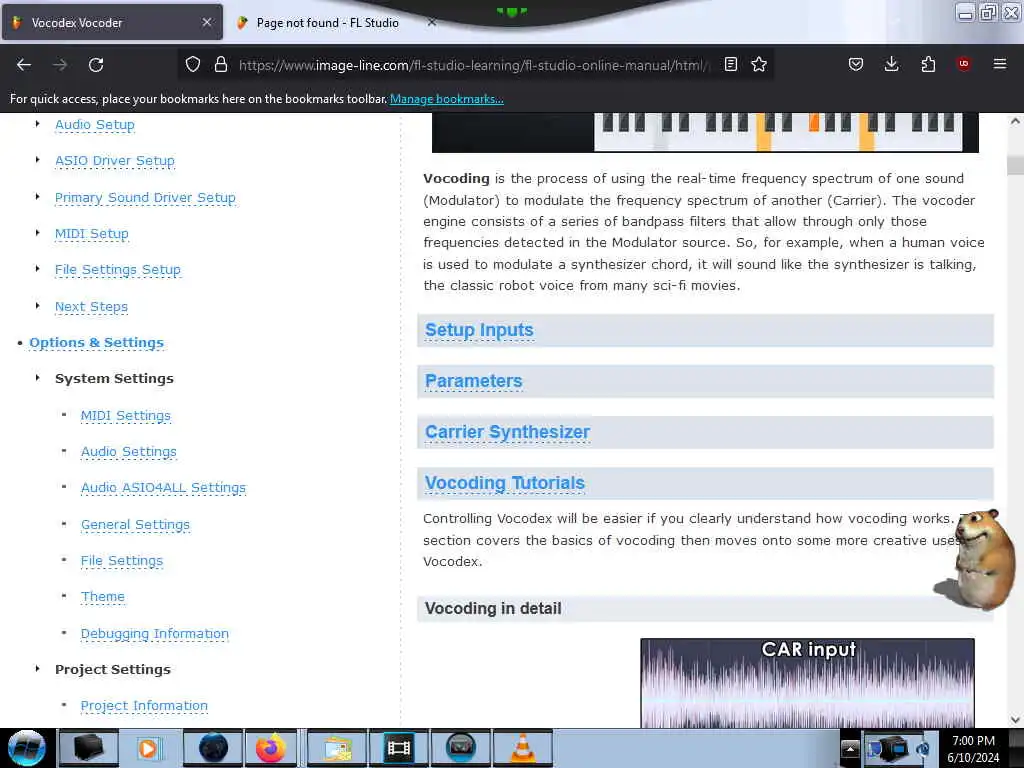Open the Theme link

point(103,596)
